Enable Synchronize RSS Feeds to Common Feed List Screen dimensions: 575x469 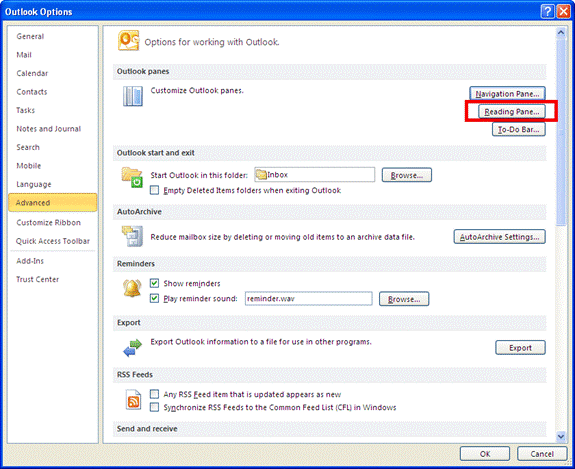[x=154, y=407]
